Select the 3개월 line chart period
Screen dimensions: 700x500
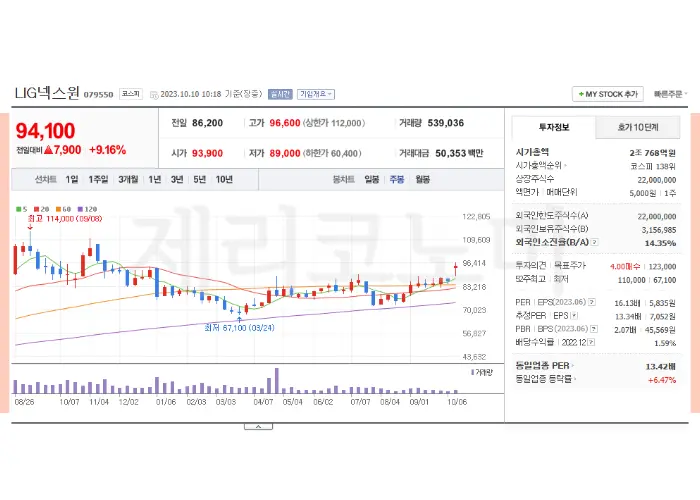(x=128, y=179)
